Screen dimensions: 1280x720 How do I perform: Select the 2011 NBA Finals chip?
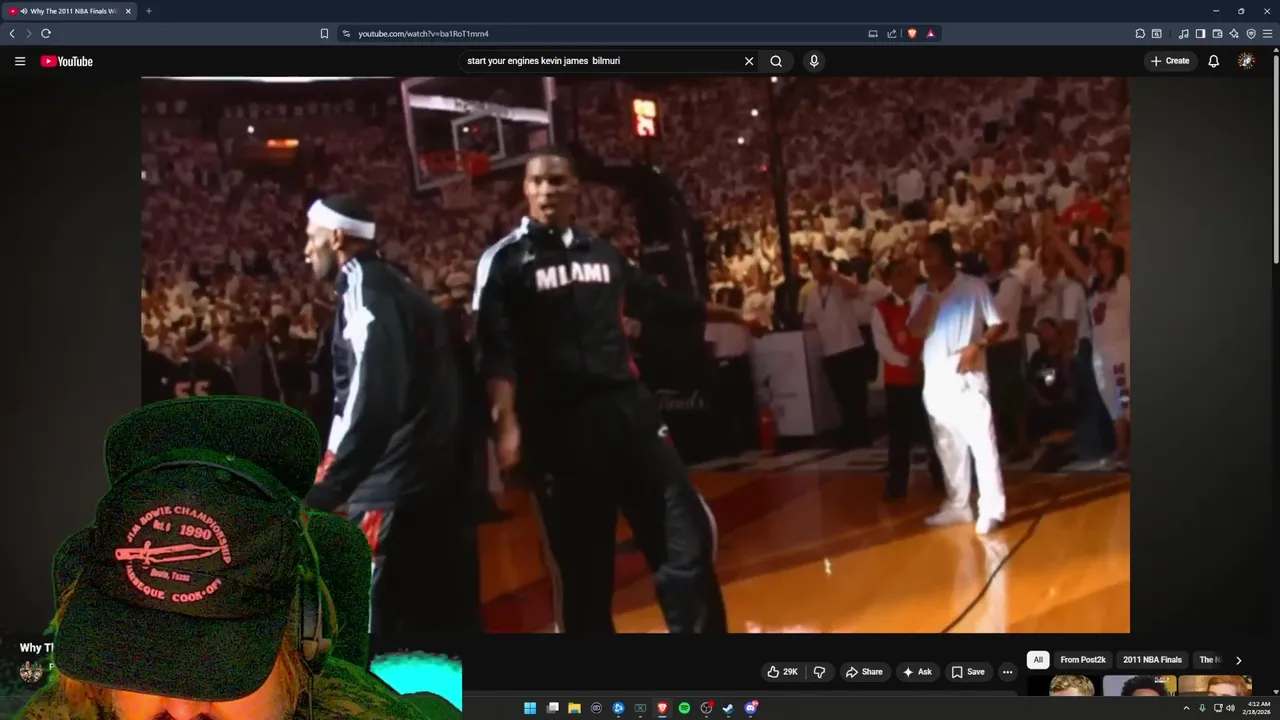pos(1152,660)
